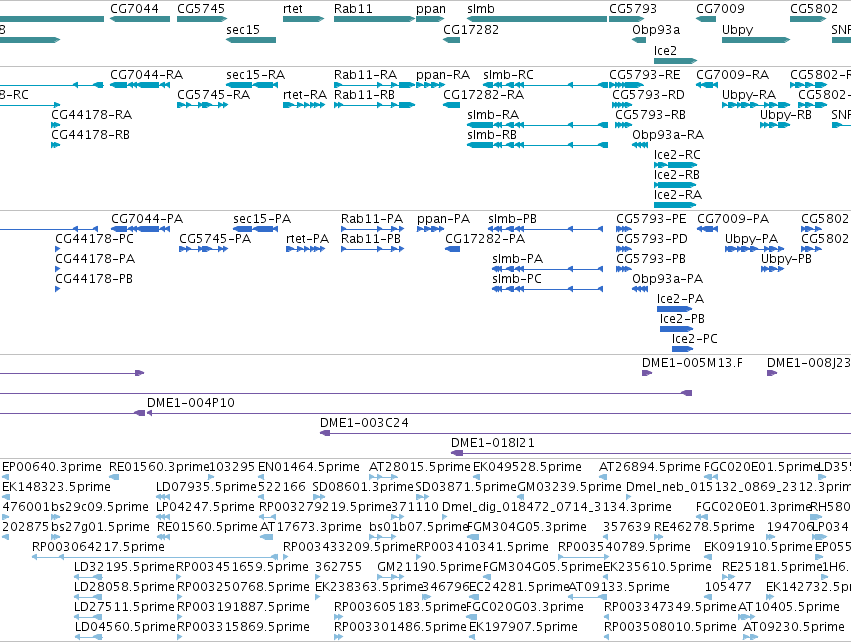The height and width of the screenshot is (642, 851).
Task: Select the CG7044 gene feature
Action: pyautogui.click(x=140, y=19)
